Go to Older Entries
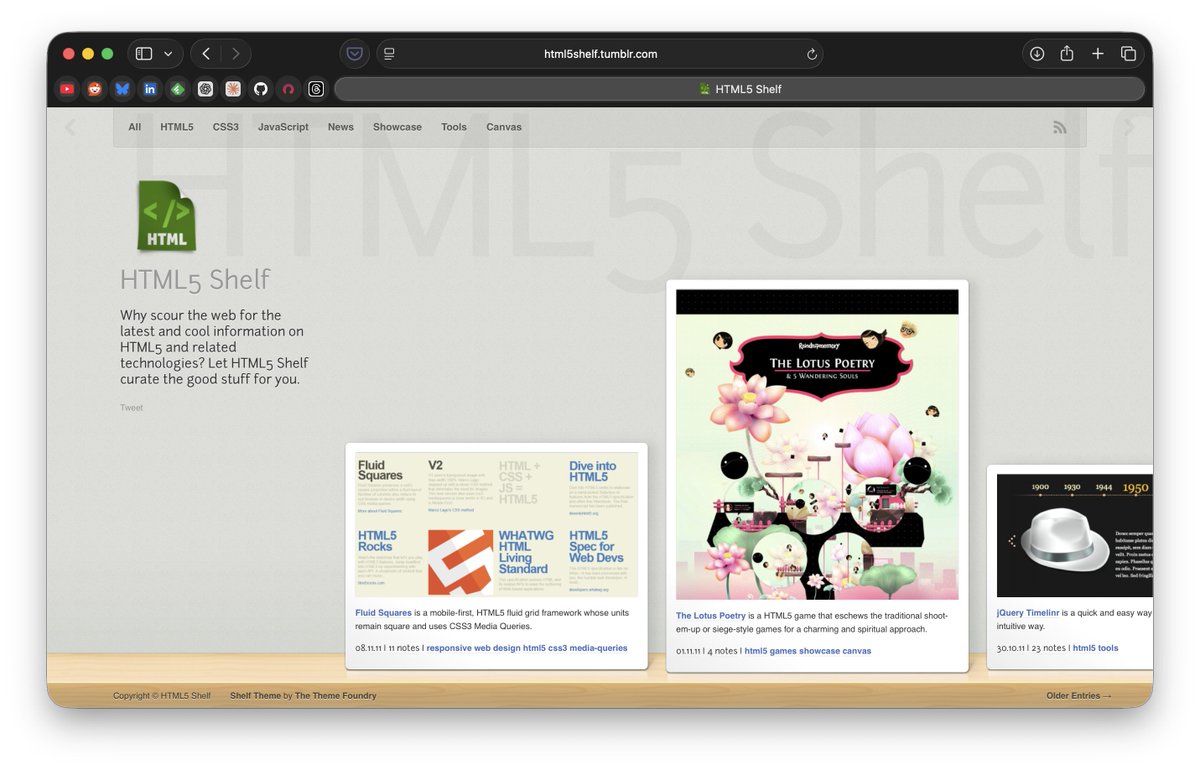 [1079, 696]
